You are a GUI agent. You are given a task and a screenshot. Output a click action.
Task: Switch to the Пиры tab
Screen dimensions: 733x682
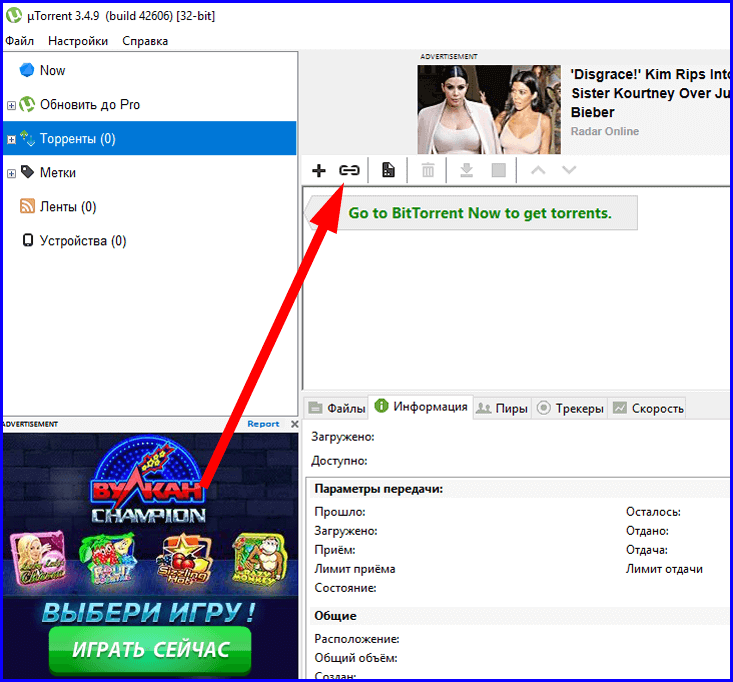coord(502,408)
